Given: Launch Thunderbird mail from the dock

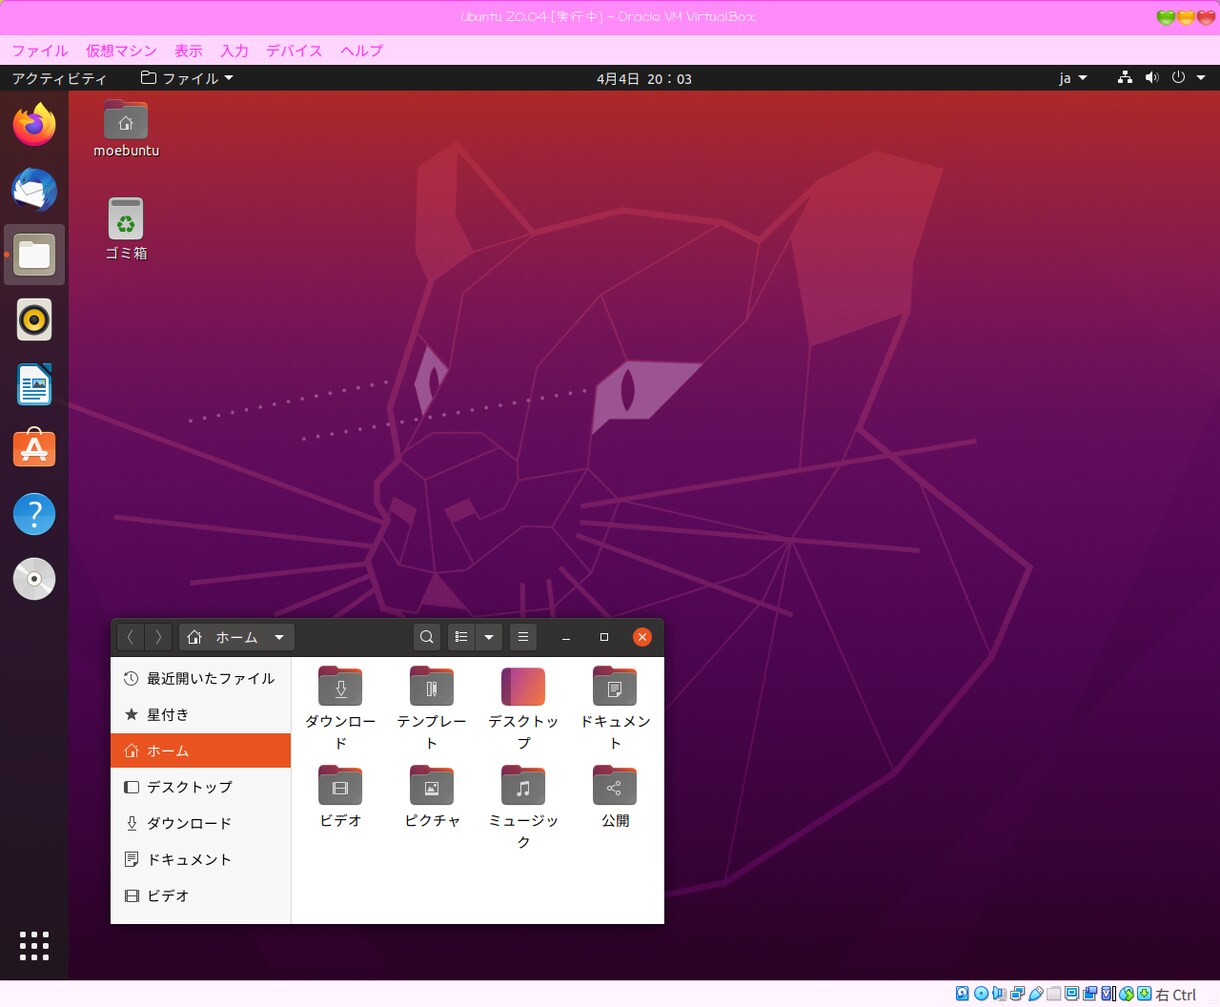Looking at the screenshot, I should pyautogui.click(x=34, y=190).
